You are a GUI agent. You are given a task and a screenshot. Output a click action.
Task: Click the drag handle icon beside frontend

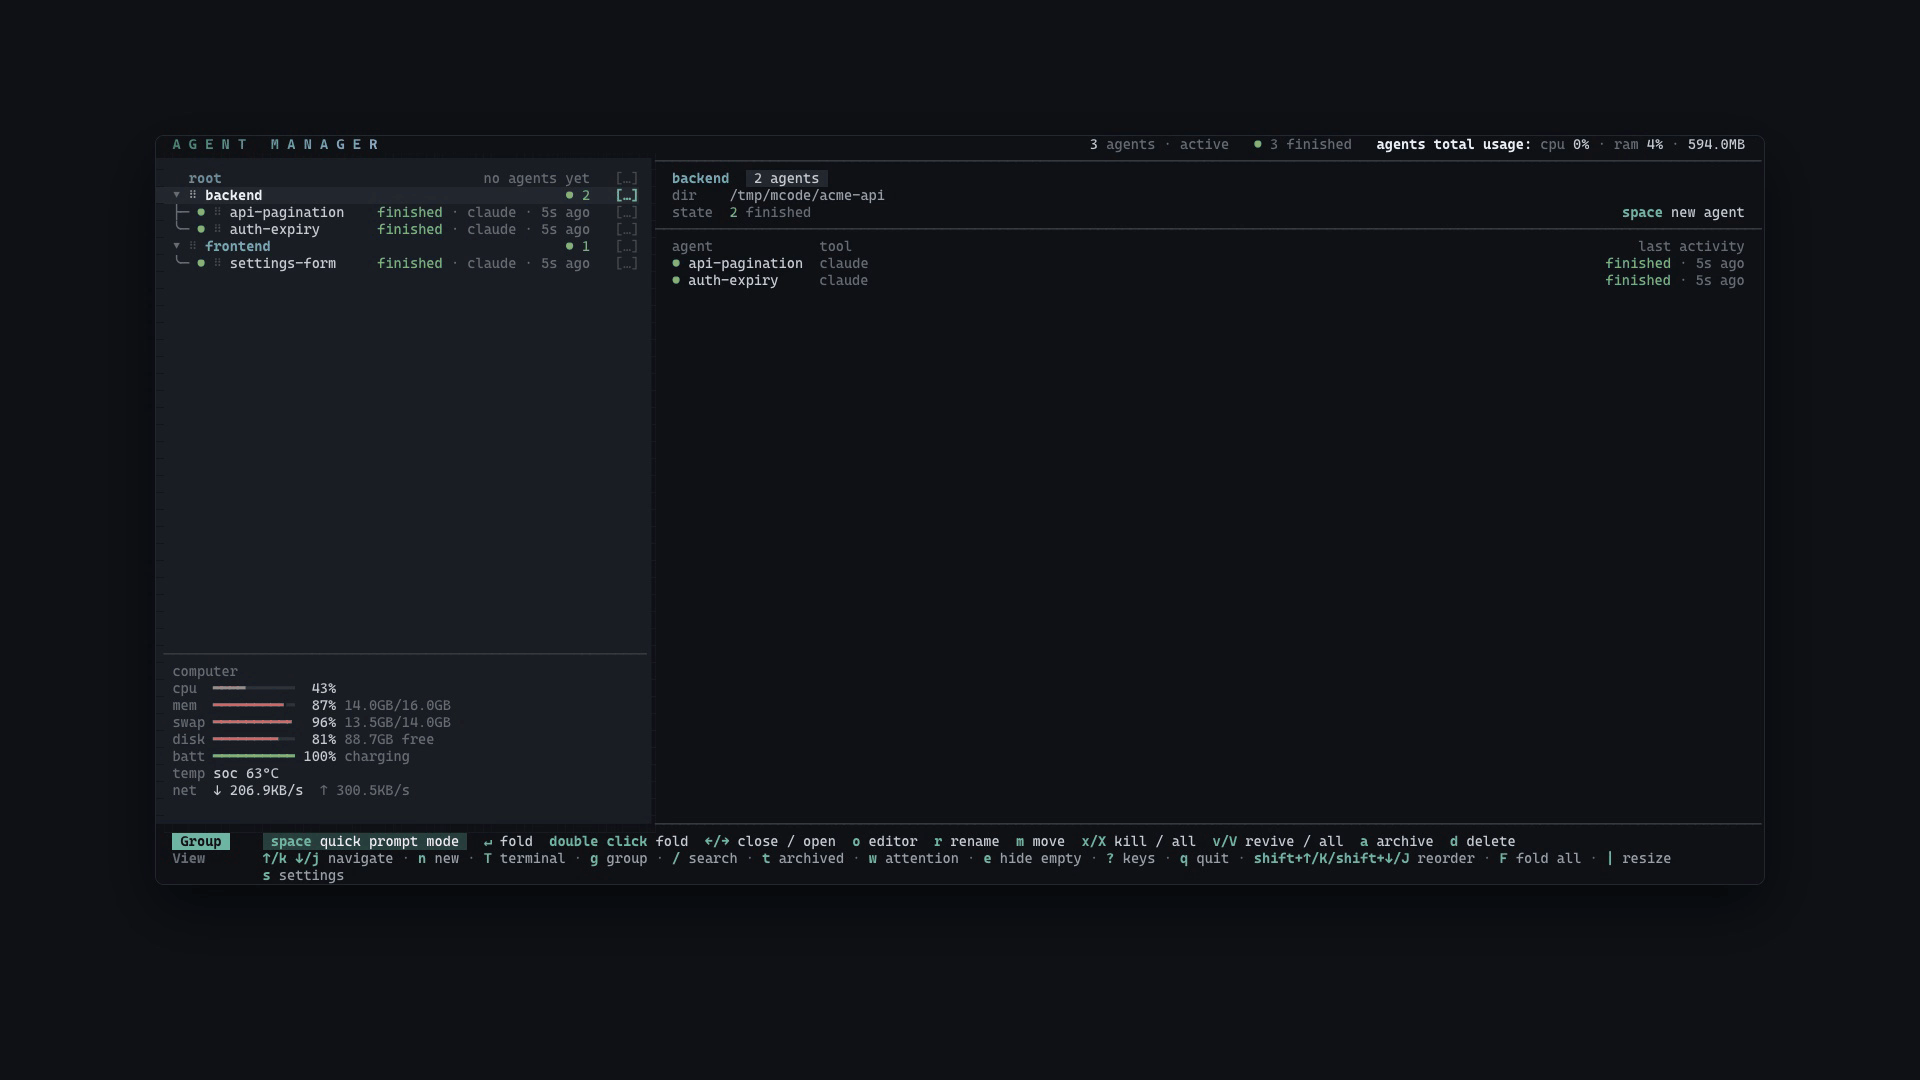coord(193,247)
